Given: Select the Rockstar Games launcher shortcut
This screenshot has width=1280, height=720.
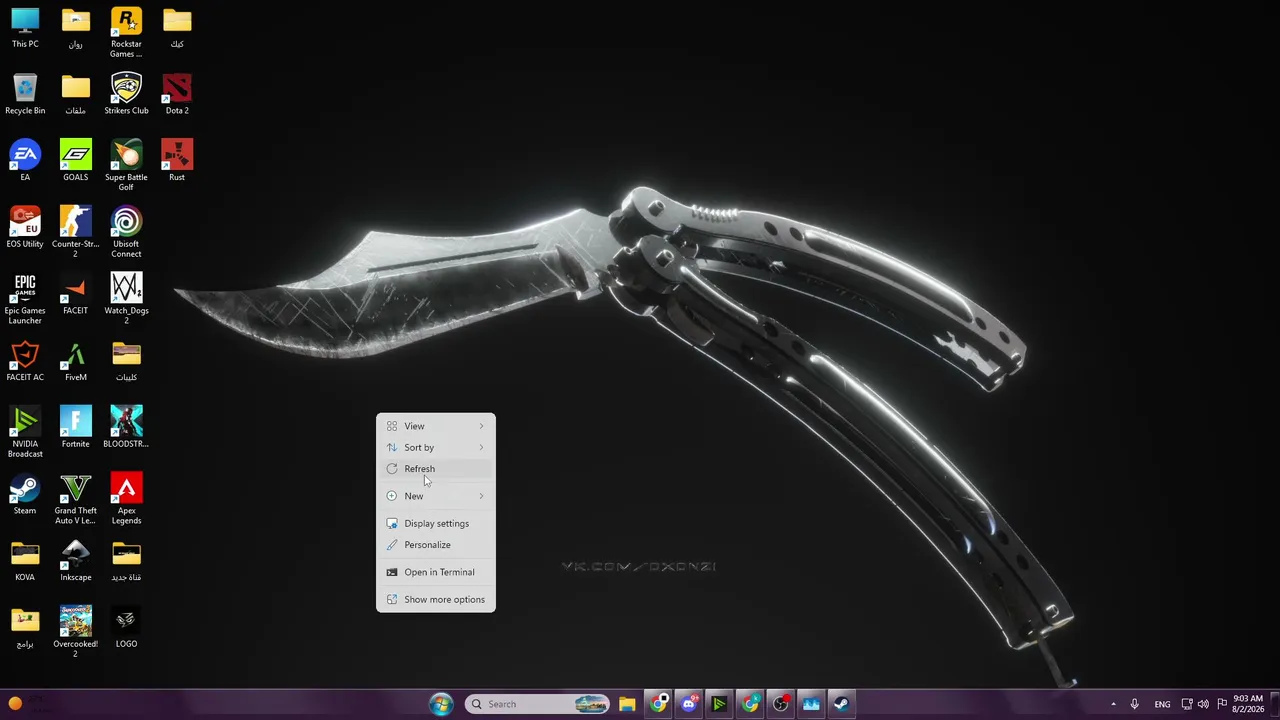Looking at the screenshot, I should [x=126, y=33].
